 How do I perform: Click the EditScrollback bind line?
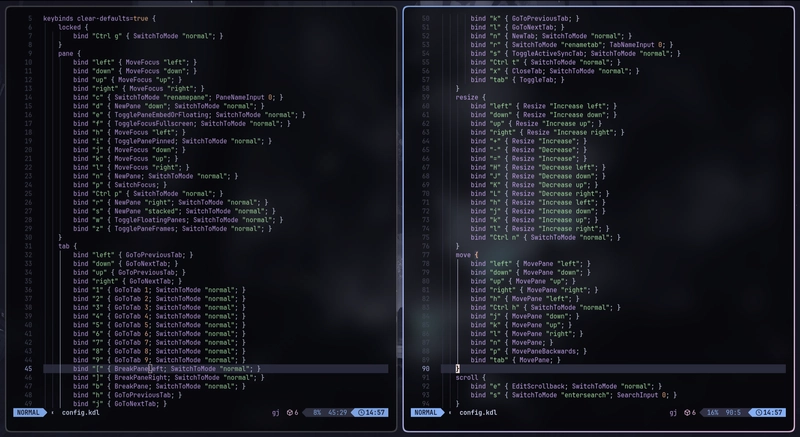point(566,387)
